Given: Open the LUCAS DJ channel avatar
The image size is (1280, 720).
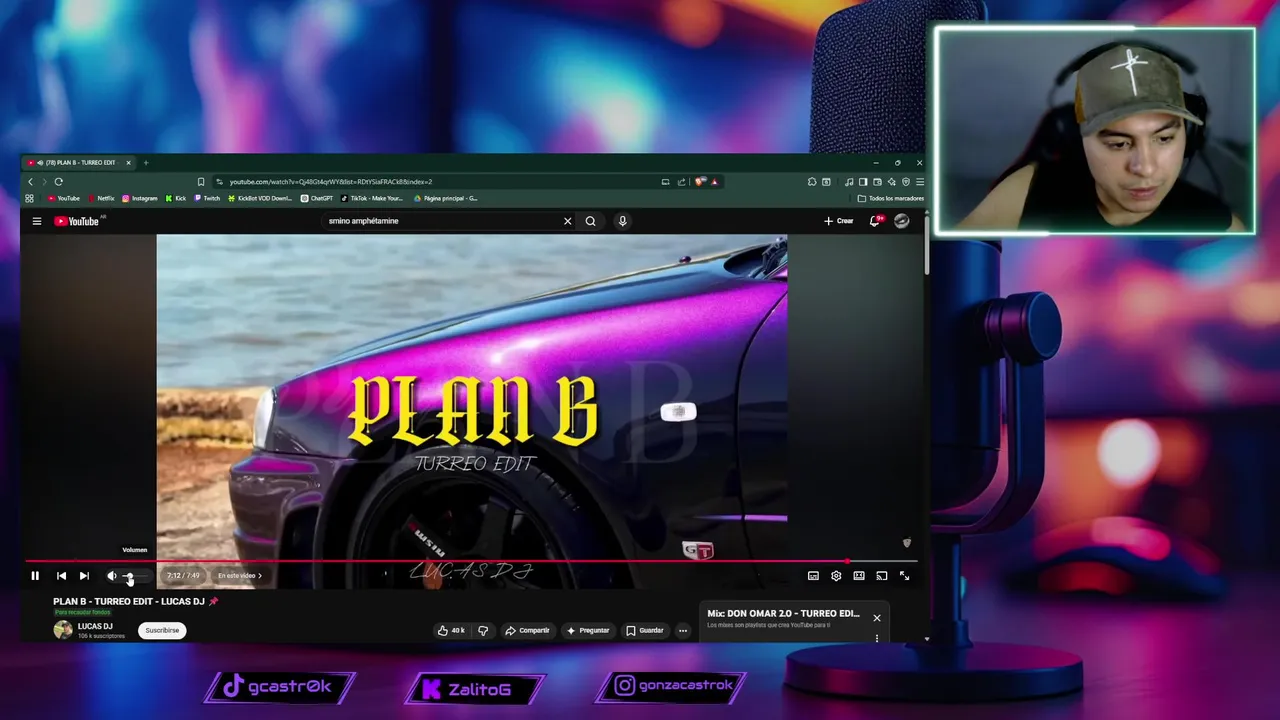Looking at the screenshot, I should click(x=63, y=630).
